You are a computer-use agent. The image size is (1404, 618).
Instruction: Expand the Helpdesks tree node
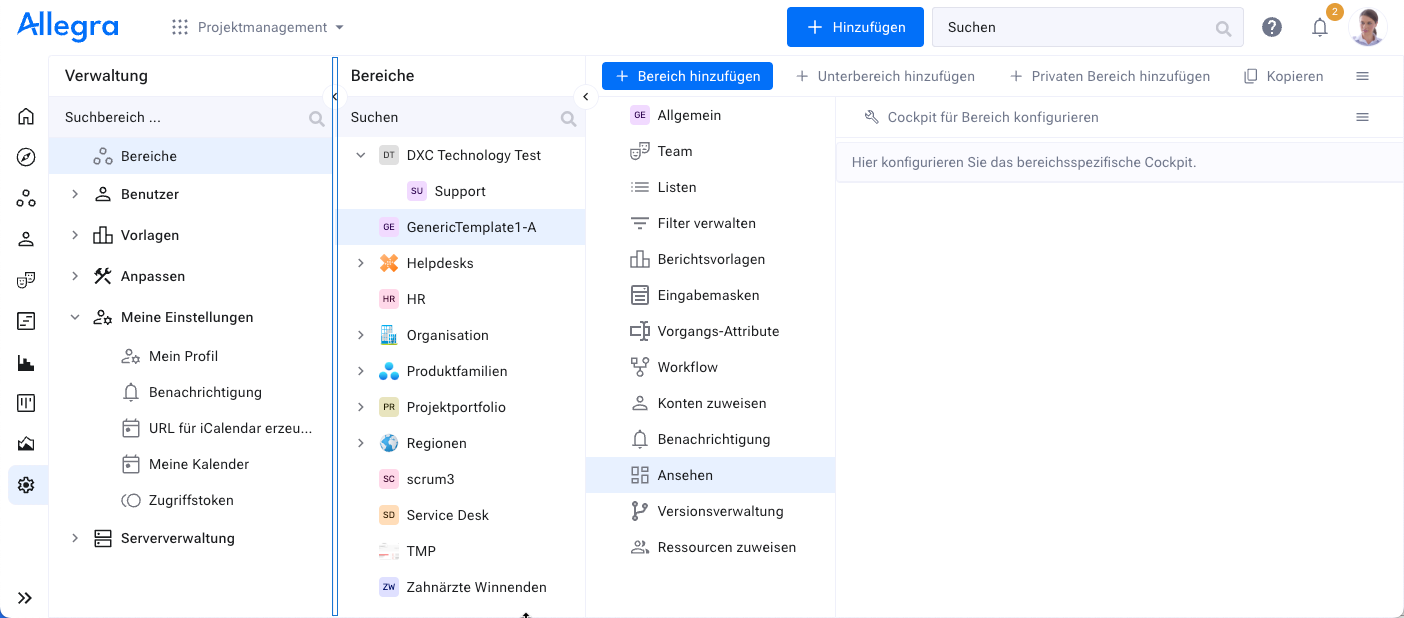361,263
